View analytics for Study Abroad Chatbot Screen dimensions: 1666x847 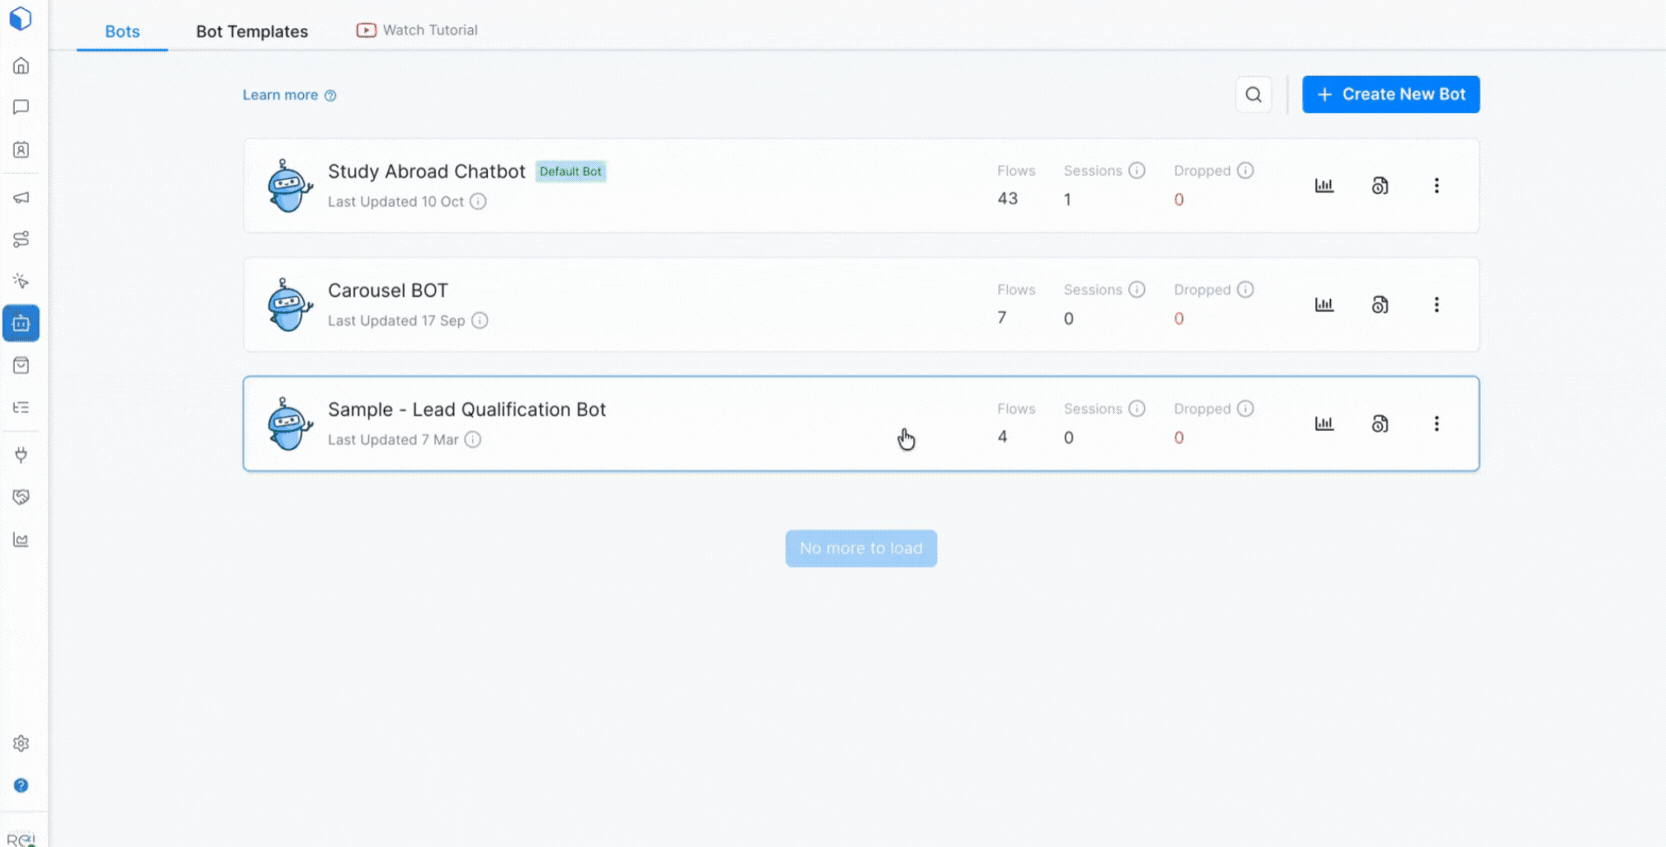(1324, 186)
